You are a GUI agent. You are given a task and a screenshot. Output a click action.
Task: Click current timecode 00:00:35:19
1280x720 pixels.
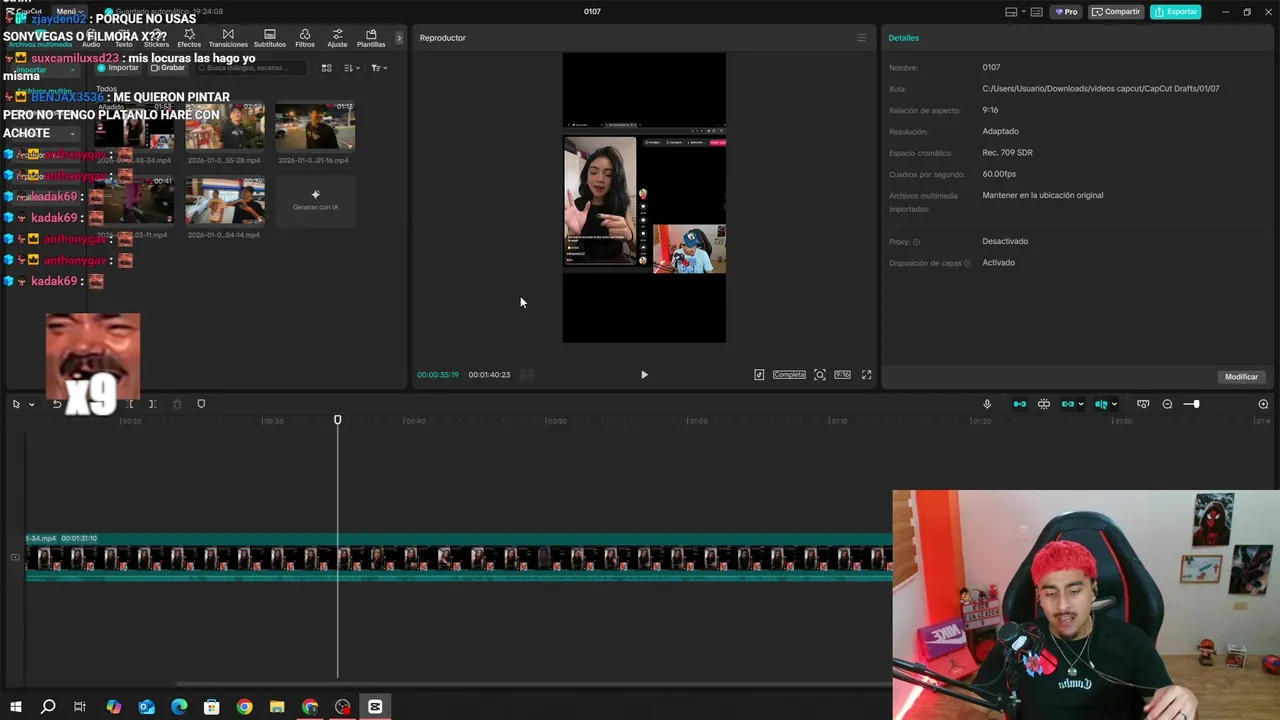tap(438, 375)
